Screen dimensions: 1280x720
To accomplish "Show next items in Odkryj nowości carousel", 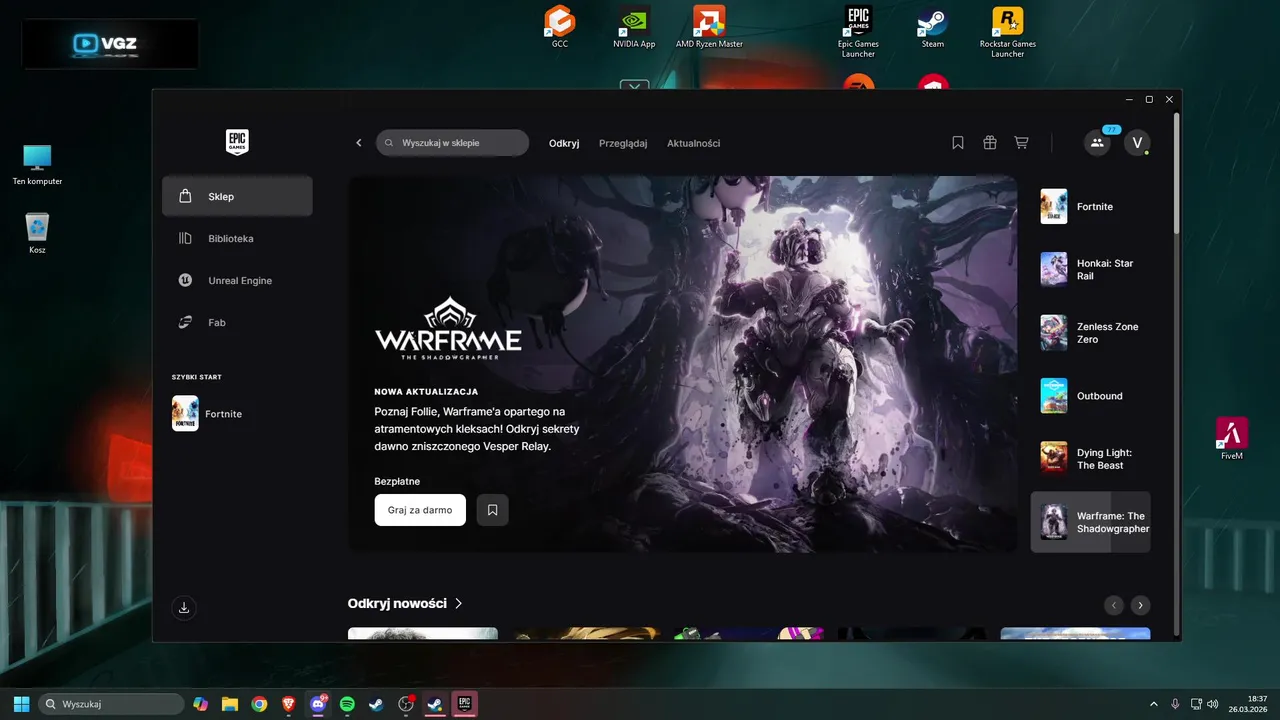I will pos(1140,605).
